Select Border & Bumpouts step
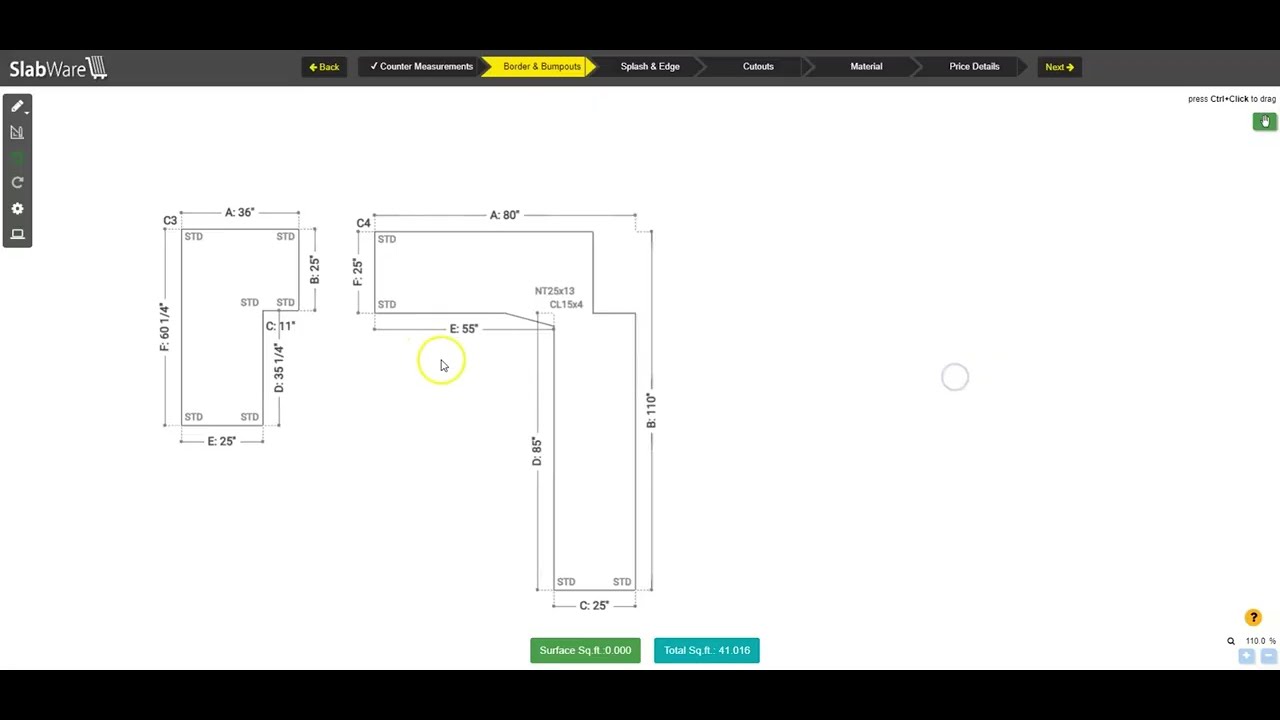The width and height of the screenshot is (1280, 720). tap(541, 67)
